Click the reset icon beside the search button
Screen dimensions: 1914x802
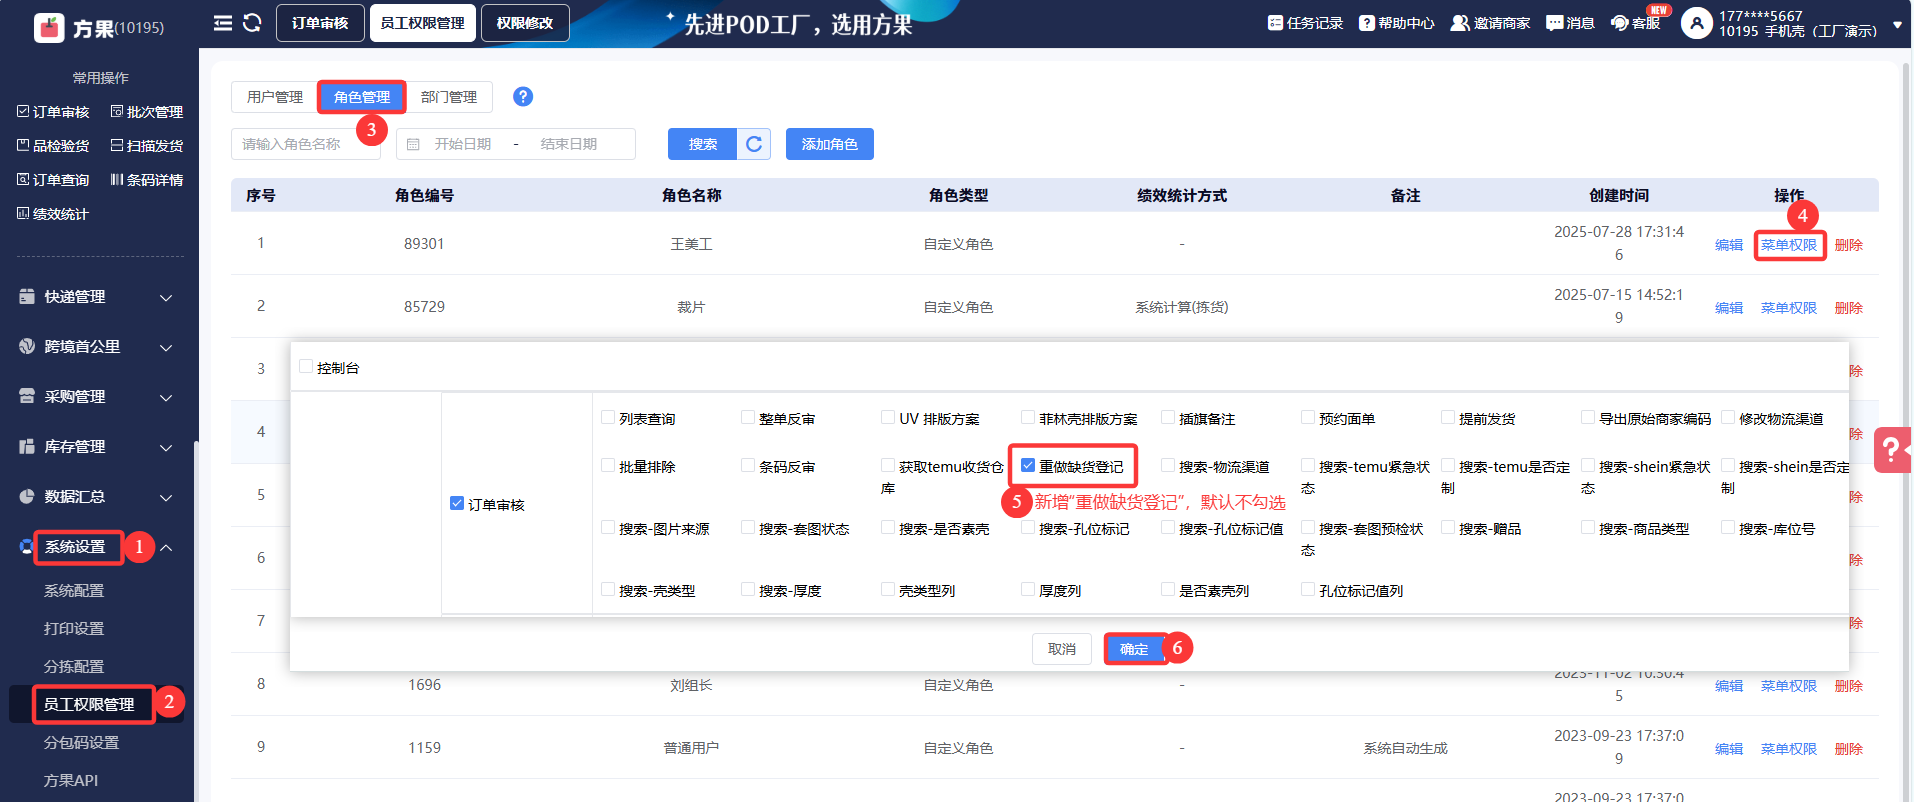tap(754, 144)
